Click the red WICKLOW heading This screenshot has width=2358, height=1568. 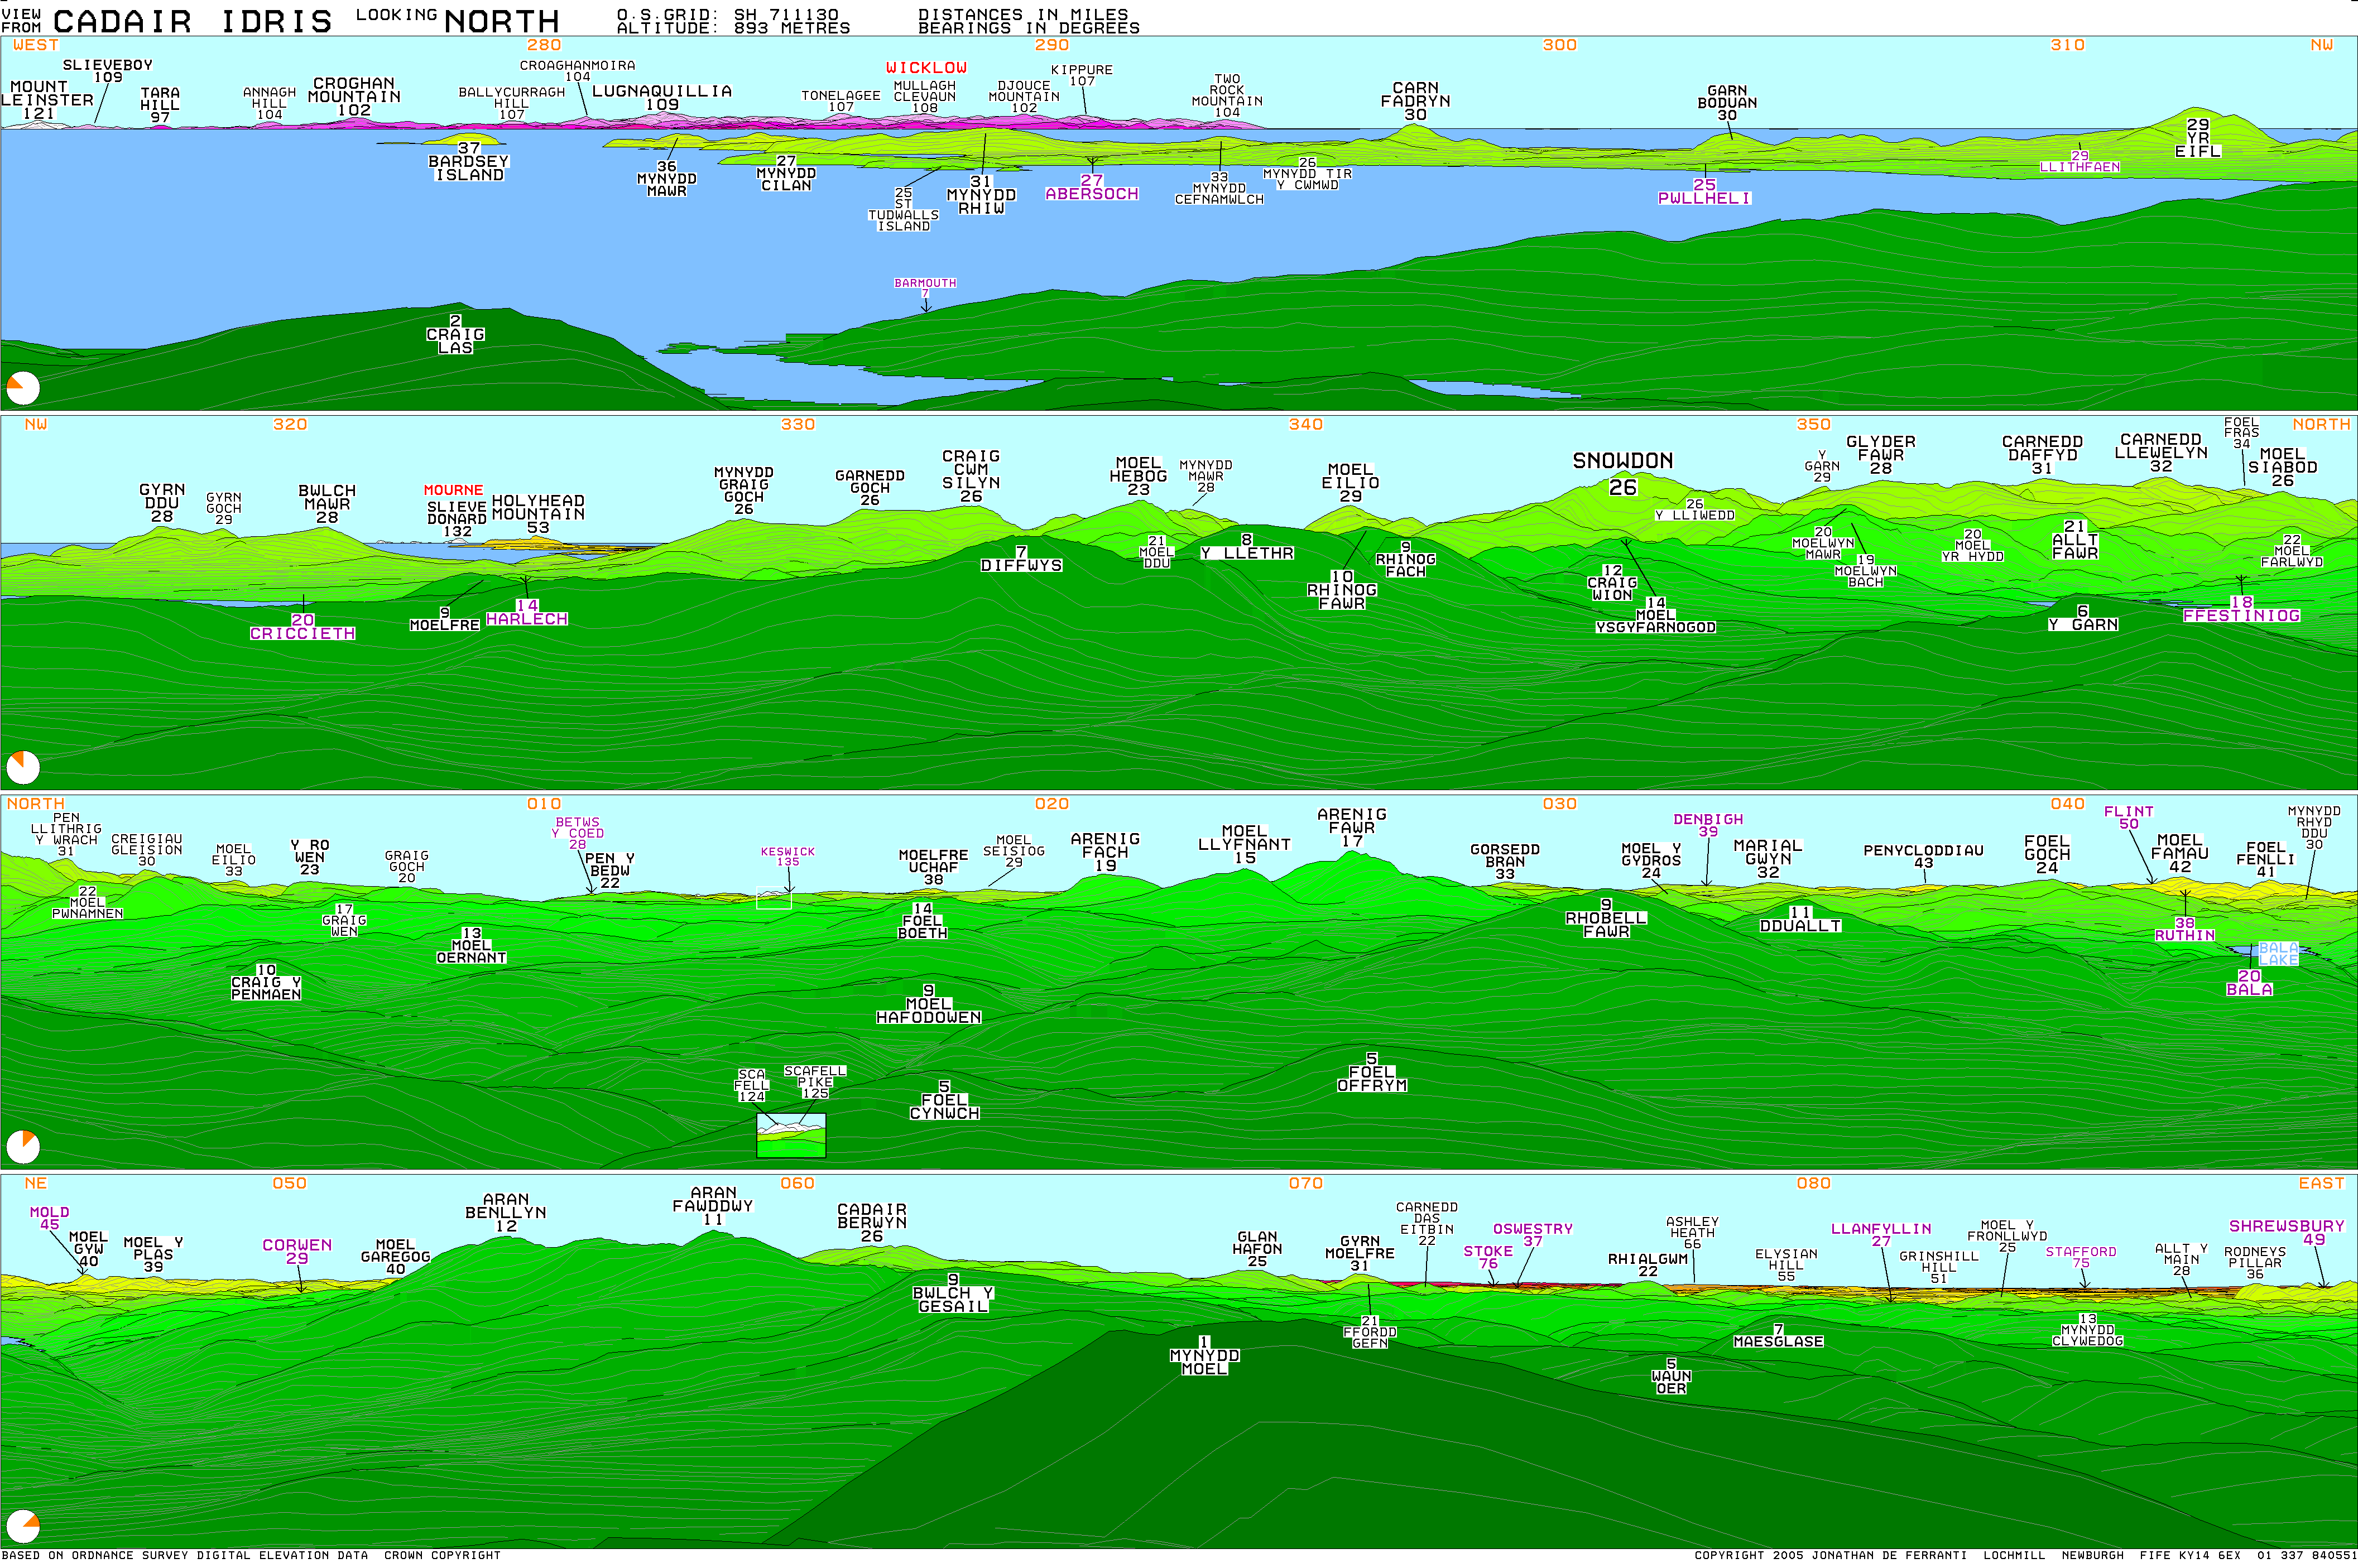pos(926,68)
